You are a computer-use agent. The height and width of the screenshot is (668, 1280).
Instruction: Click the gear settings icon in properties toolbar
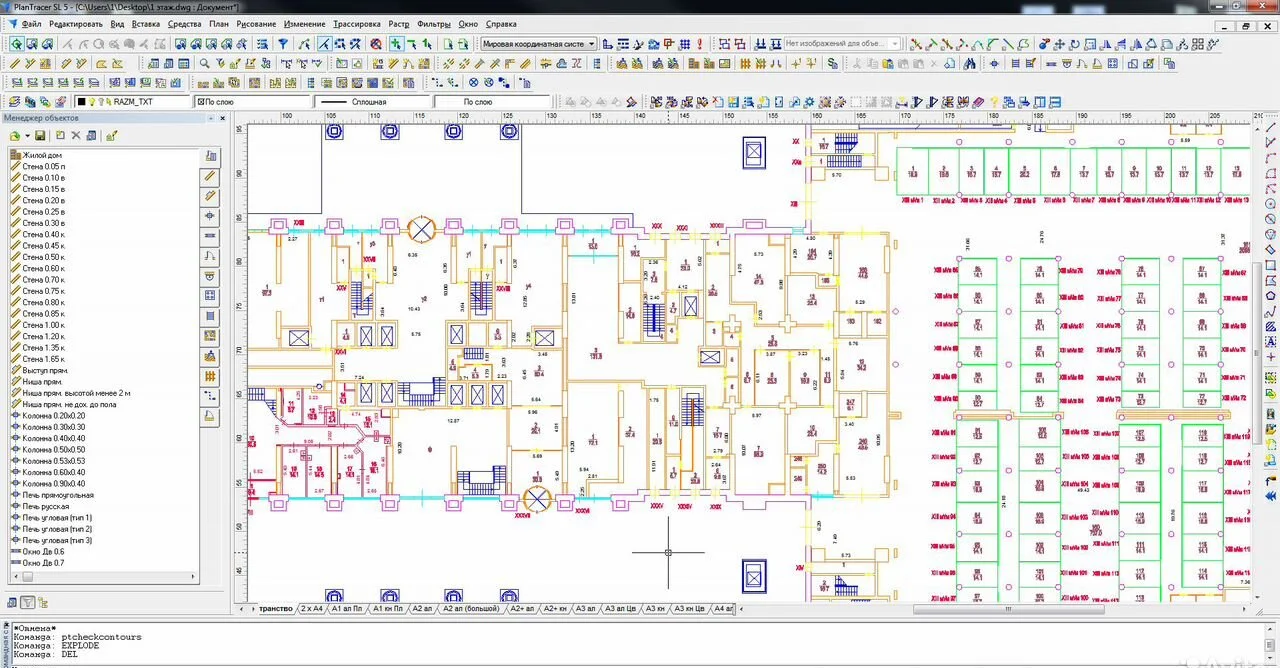click(809, 102)
